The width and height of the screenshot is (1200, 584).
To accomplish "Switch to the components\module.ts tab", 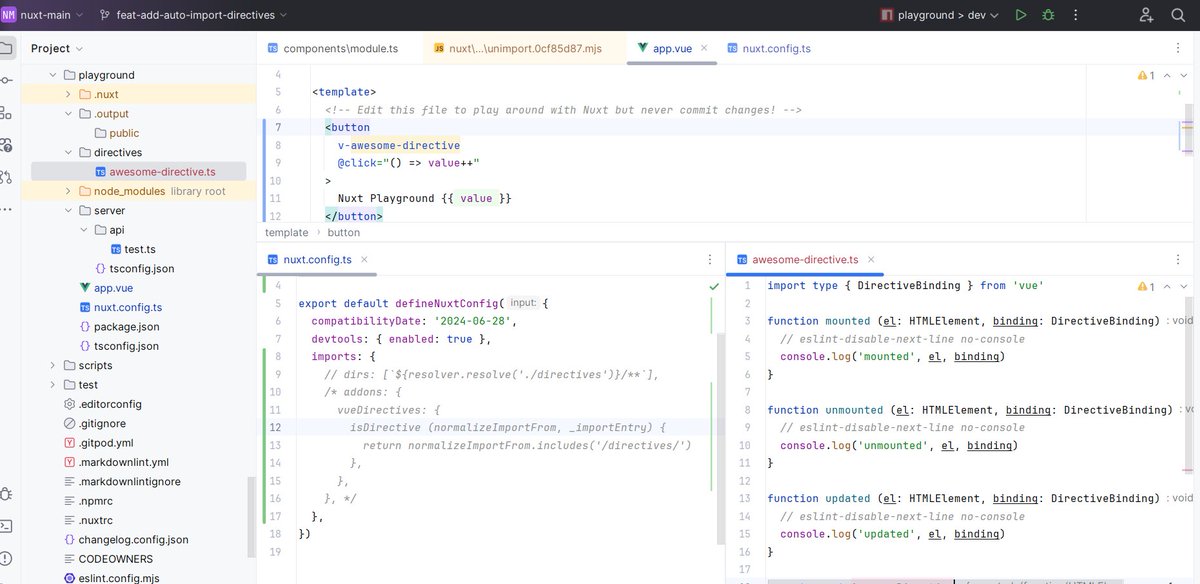I will point(333,48).
